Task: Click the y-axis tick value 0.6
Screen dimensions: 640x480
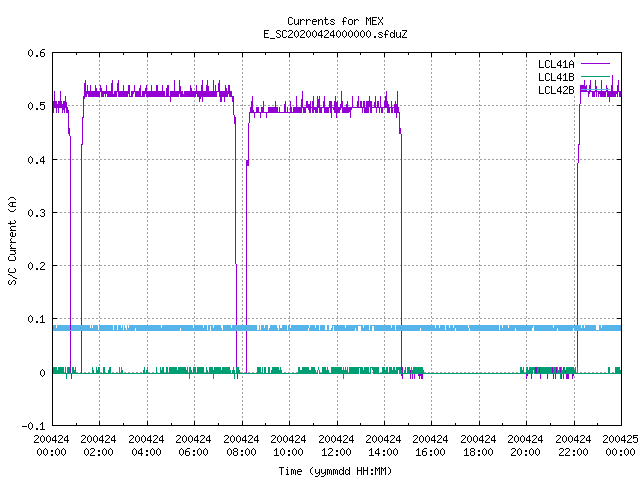Action: pyautogui.click(x=36, y=53)
